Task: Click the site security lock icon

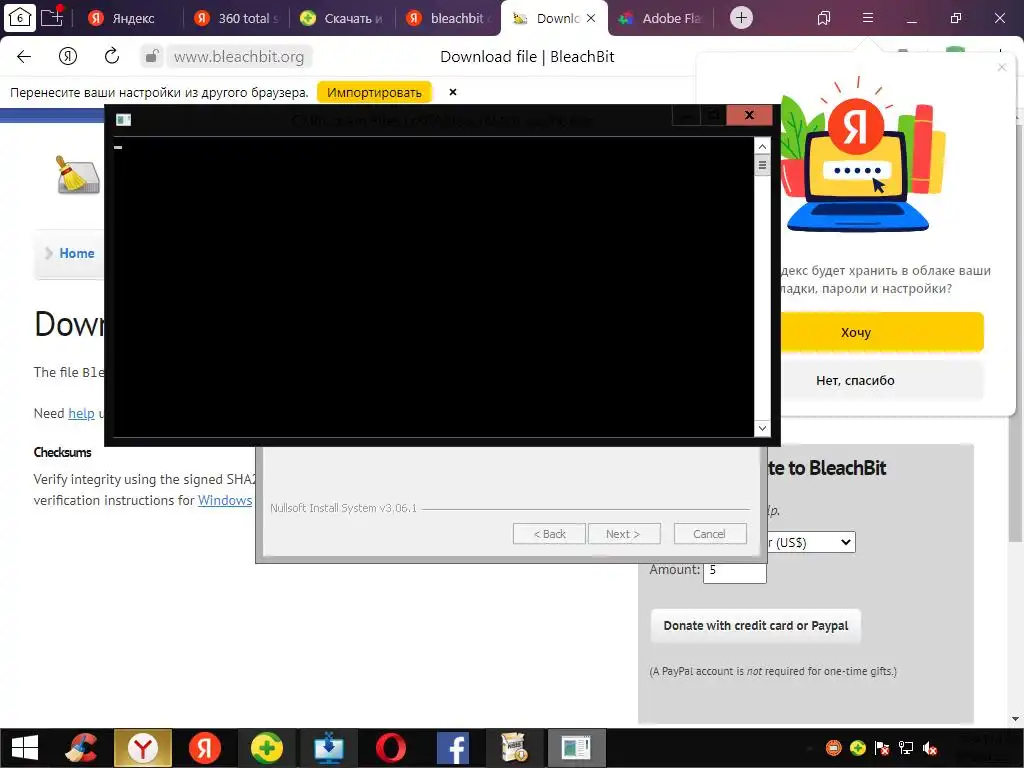Action: coord(152,56)
